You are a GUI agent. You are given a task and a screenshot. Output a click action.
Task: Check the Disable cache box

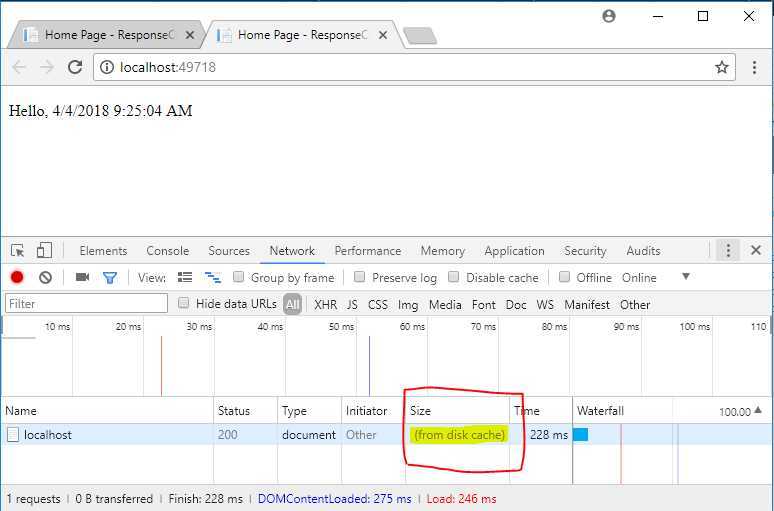(453, 276)
